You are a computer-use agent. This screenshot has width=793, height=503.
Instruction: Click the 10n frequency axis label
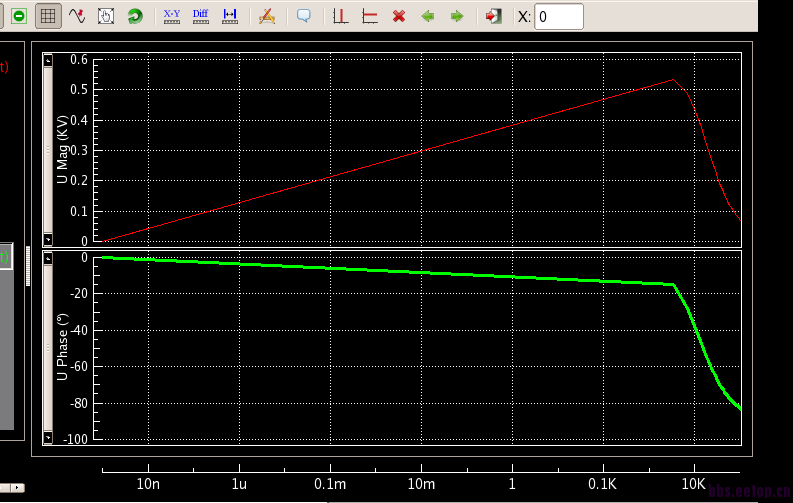(148, 484)
